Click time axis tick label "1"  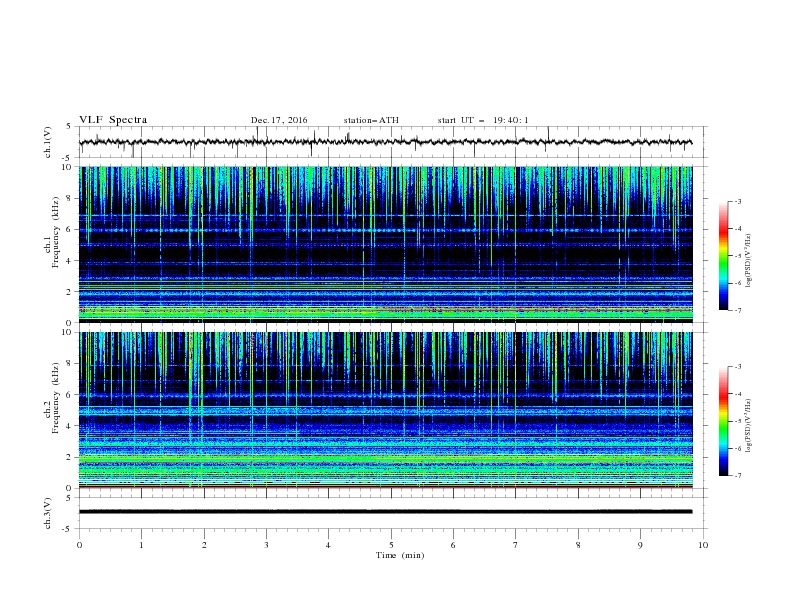click(x=141, y=545)
